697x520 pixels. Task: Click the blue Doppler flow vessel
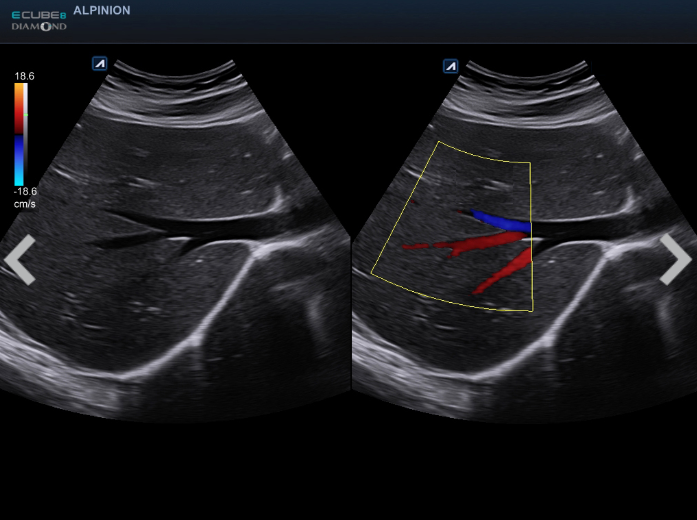click(501, 222)
